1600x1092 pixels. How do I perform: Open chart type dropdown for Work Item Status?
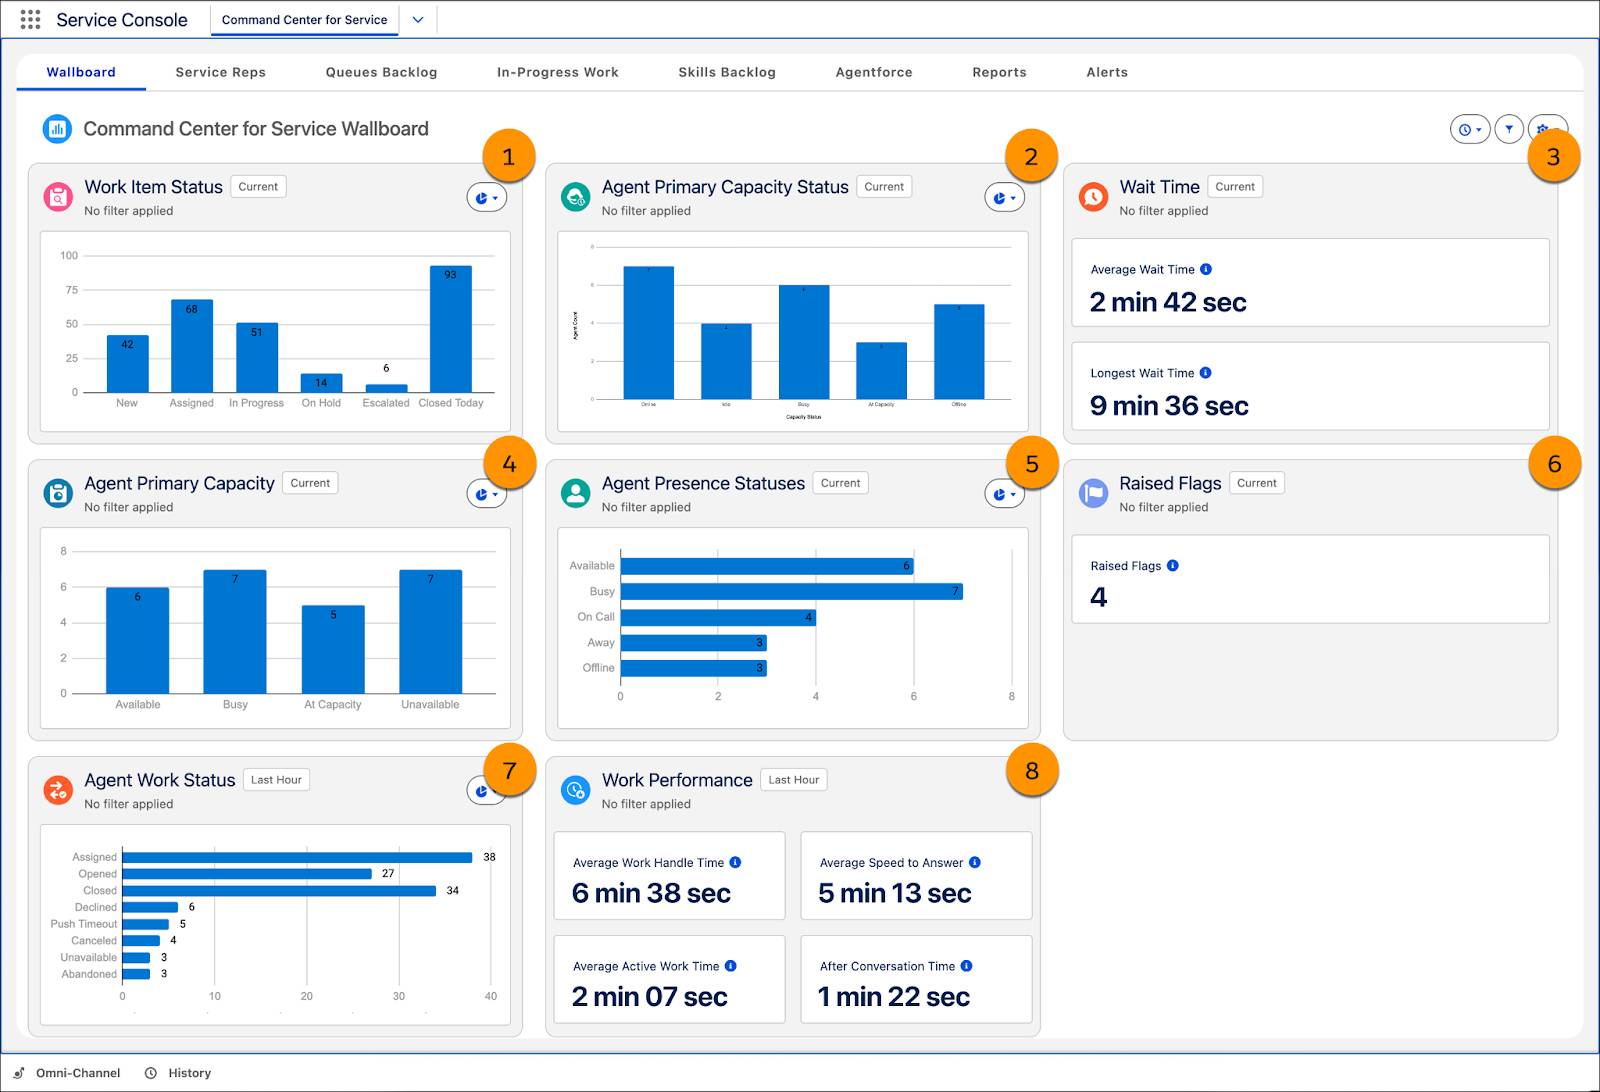click(487, 198)
